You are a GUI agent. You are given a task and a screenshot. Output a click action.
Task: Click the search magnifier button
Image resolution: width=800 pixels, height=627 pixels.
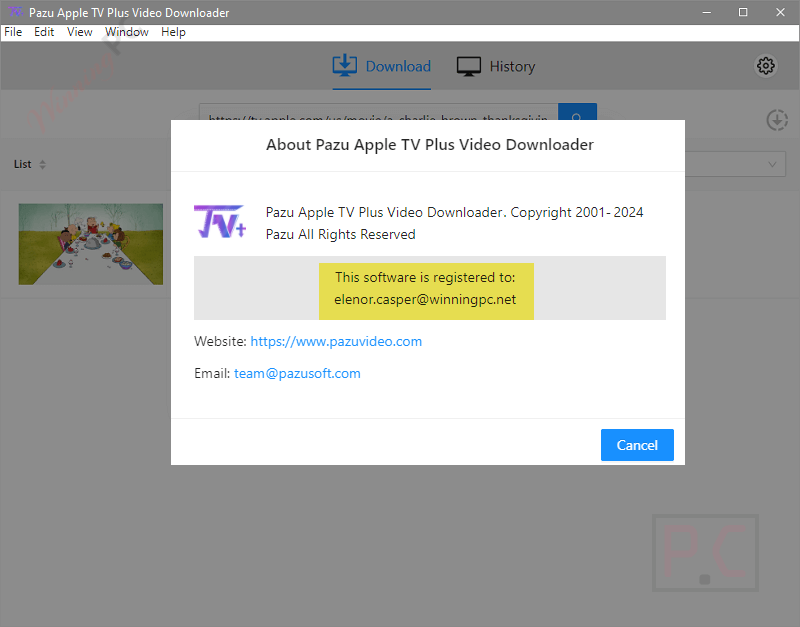(577, 112)
